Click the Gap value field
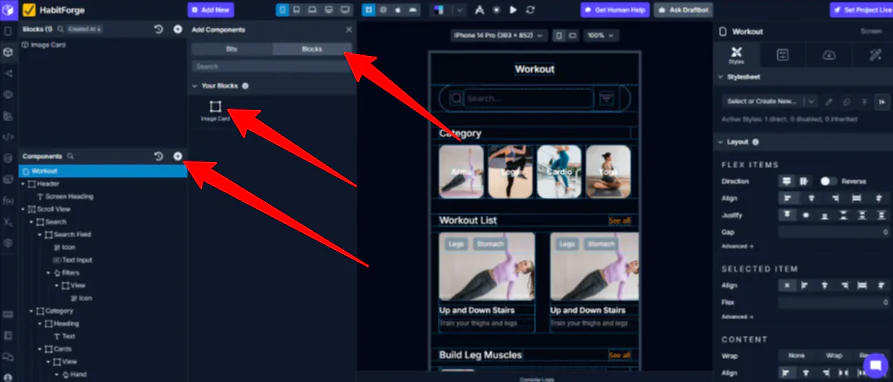The height and width of the screenshot is (382, 893). click(x=834, y=232)
